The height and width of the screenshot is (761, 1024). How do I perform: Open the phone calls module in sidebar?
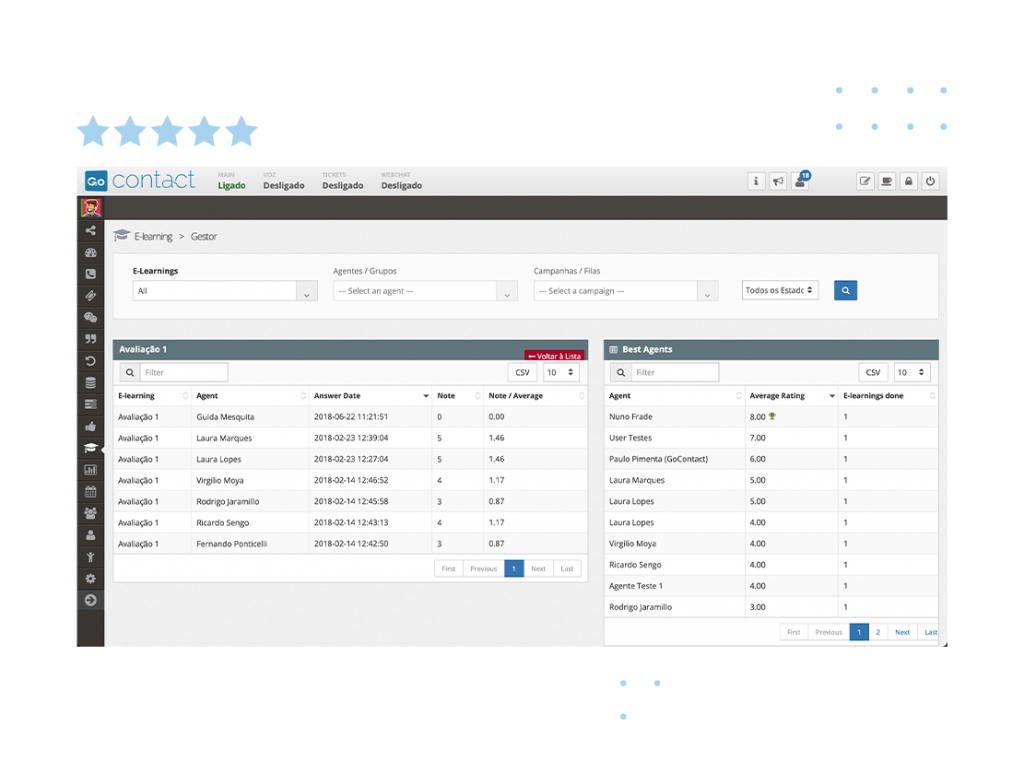click(x=91, y=274)
